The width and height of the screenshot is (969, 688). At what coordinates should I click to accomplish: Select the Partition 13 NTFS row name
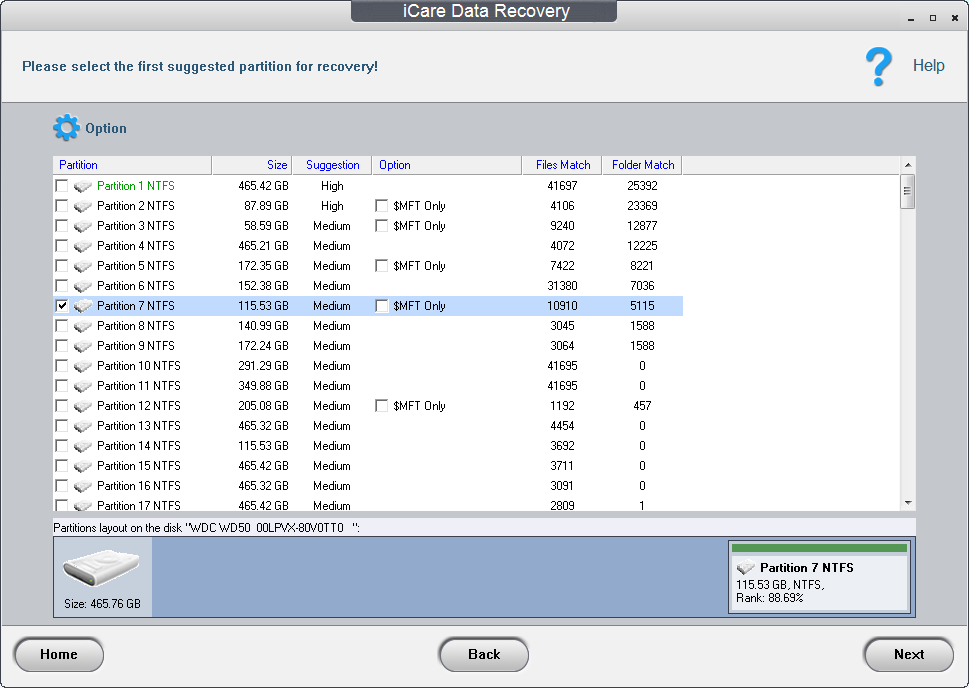(x=139, y=426)
